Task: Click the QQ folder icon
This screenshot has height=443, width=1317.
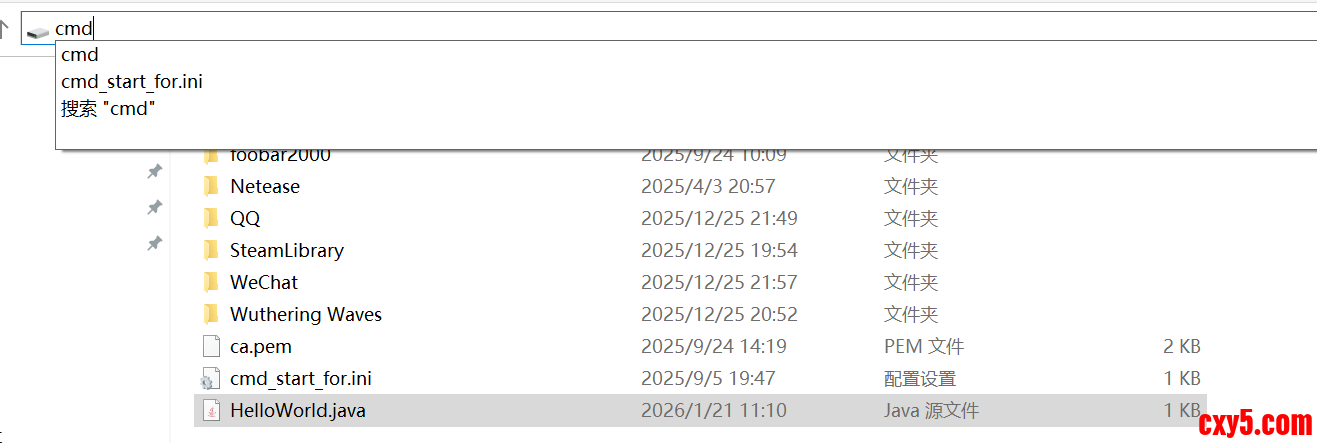Action: pyautogui.click(x=210, y=218)
